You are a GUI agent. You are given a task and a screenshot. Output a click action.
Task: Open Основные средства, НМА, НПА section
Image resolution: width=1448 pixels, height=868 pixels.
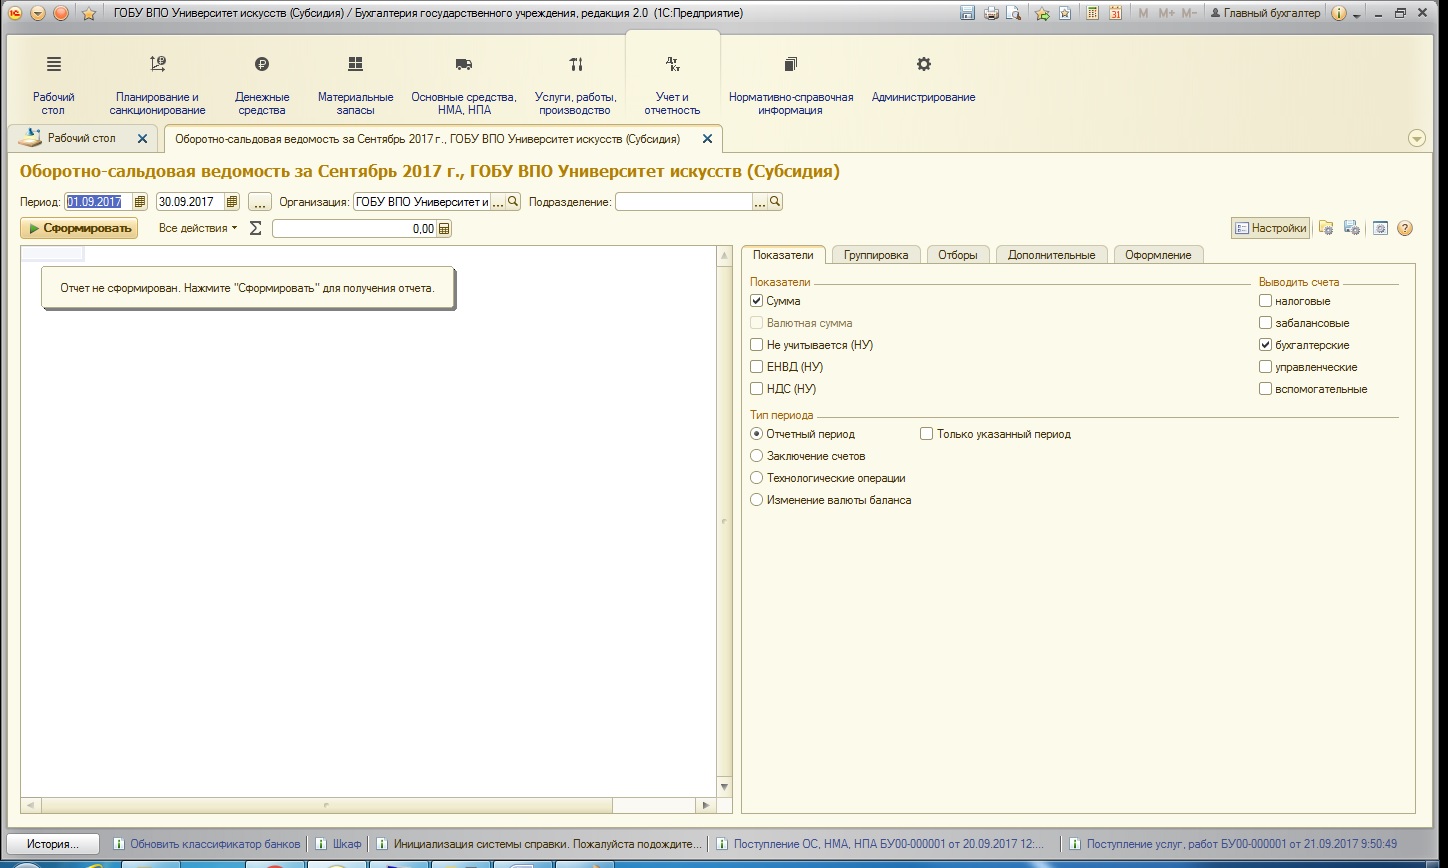point(464,84)
